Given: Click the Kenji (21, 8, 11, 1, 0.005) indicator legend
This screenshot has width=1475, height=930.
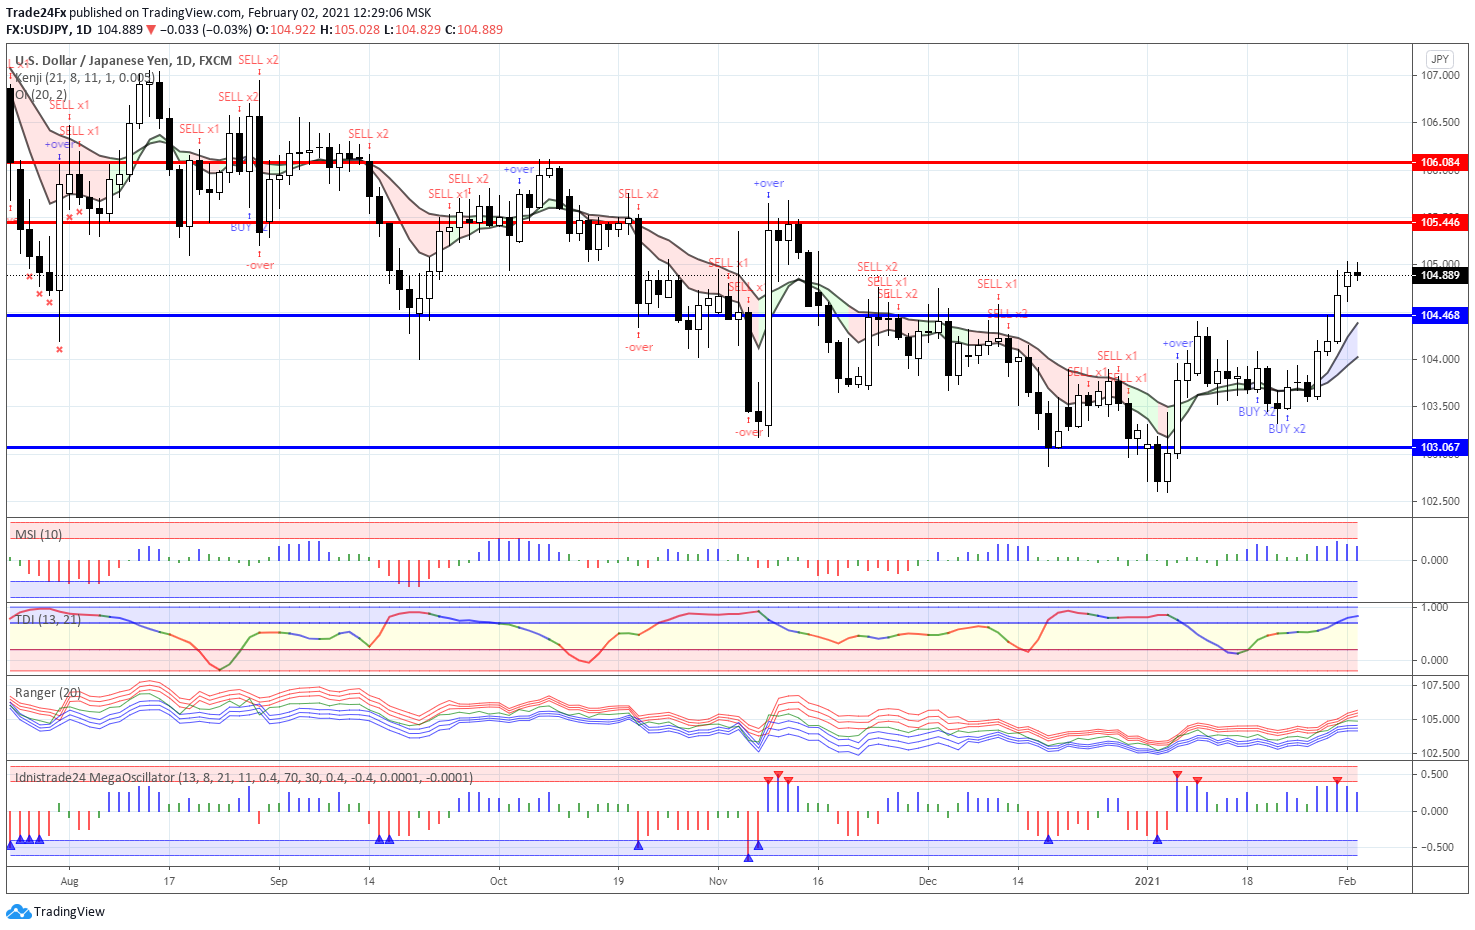Looking at the screenshot, I should point(84,77).
